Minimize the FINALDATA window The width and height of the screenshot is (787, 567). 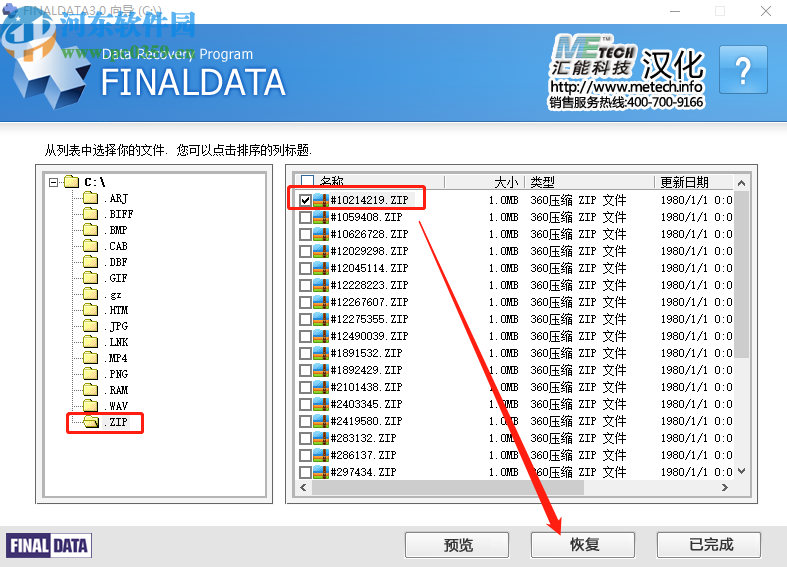675,11
